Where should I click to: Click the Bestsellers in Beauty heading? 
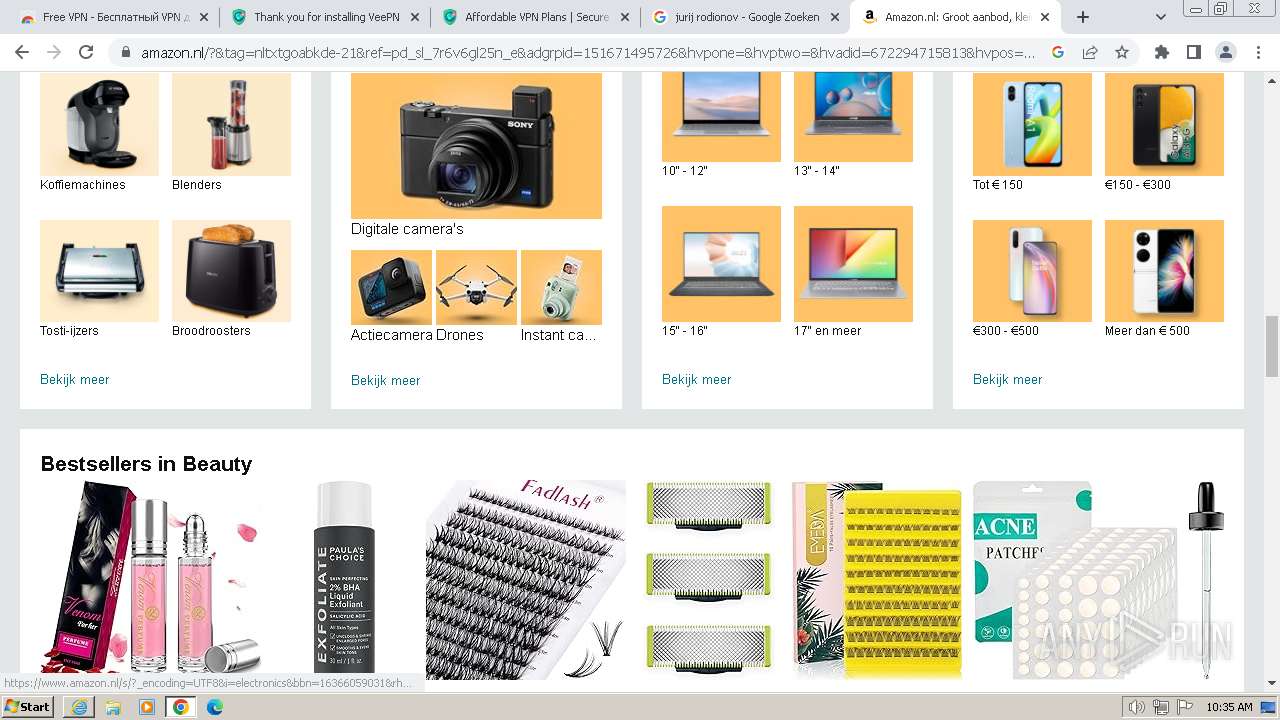[x=146, y=464]
